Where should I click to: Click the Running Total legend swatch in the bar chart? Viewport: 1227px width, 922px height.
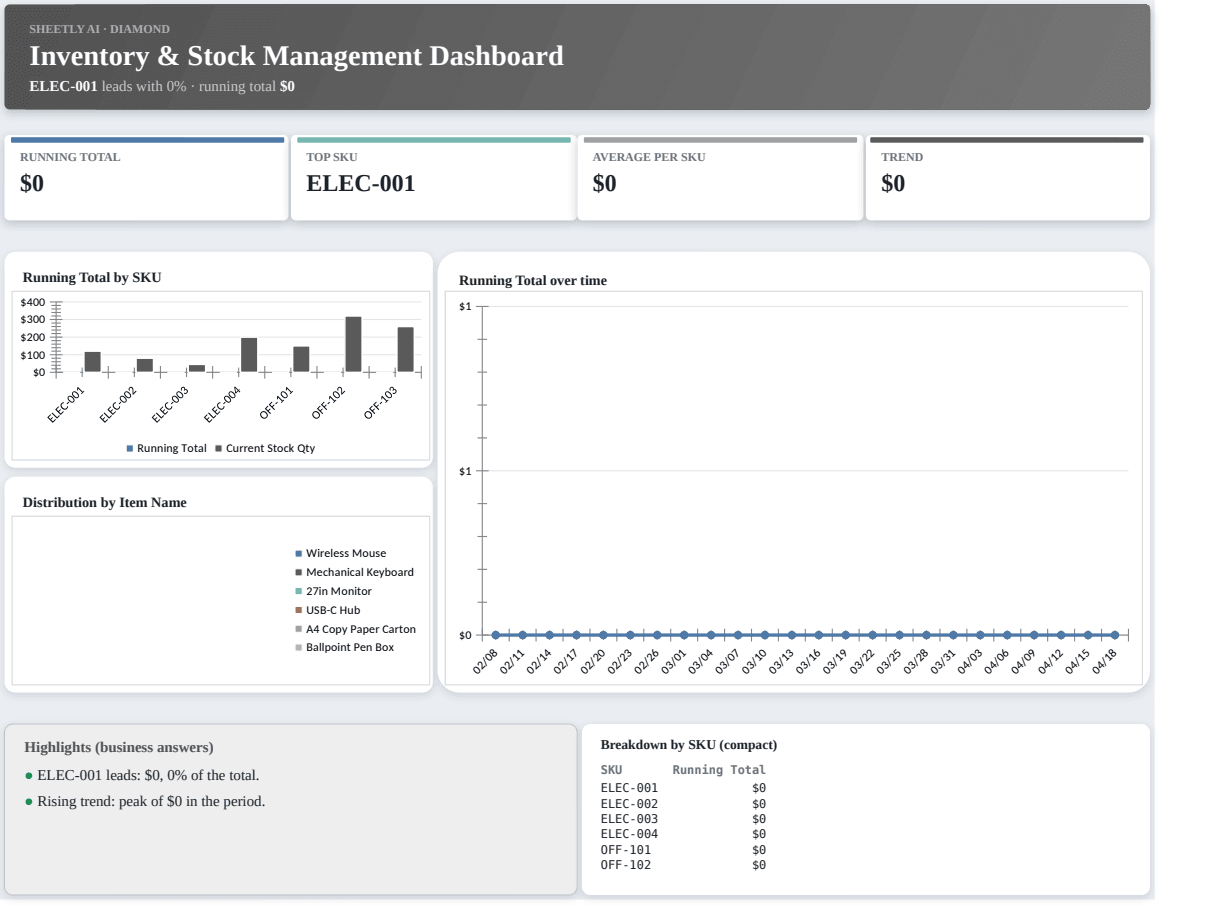point(130,448)
